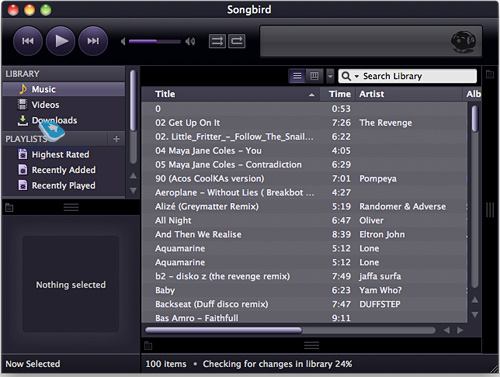This screenshot has width=500, height=377.
Task: Open the view options dropdown arrow
Action: point(330,76)
